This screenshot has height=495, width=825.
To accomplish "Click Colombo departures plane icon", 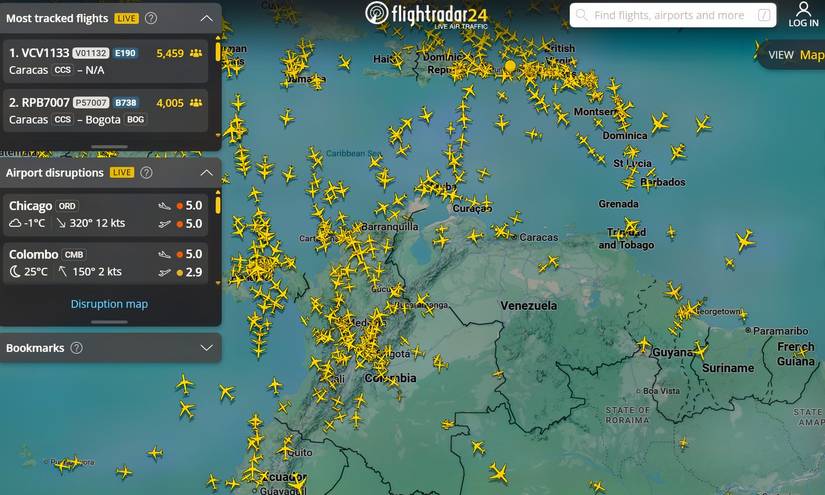I will pos(165,272).
